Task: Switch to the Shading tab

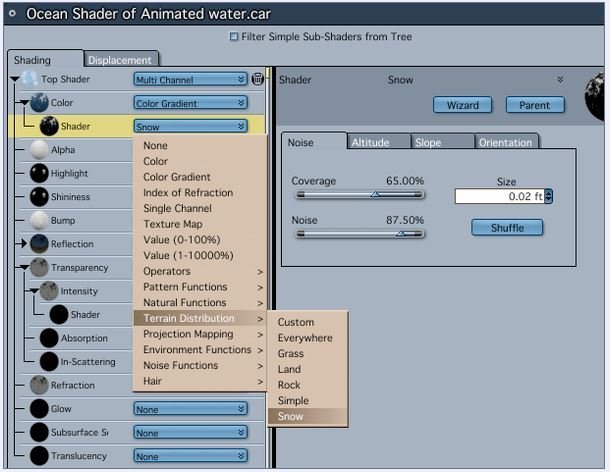Action: click(45, 60)
